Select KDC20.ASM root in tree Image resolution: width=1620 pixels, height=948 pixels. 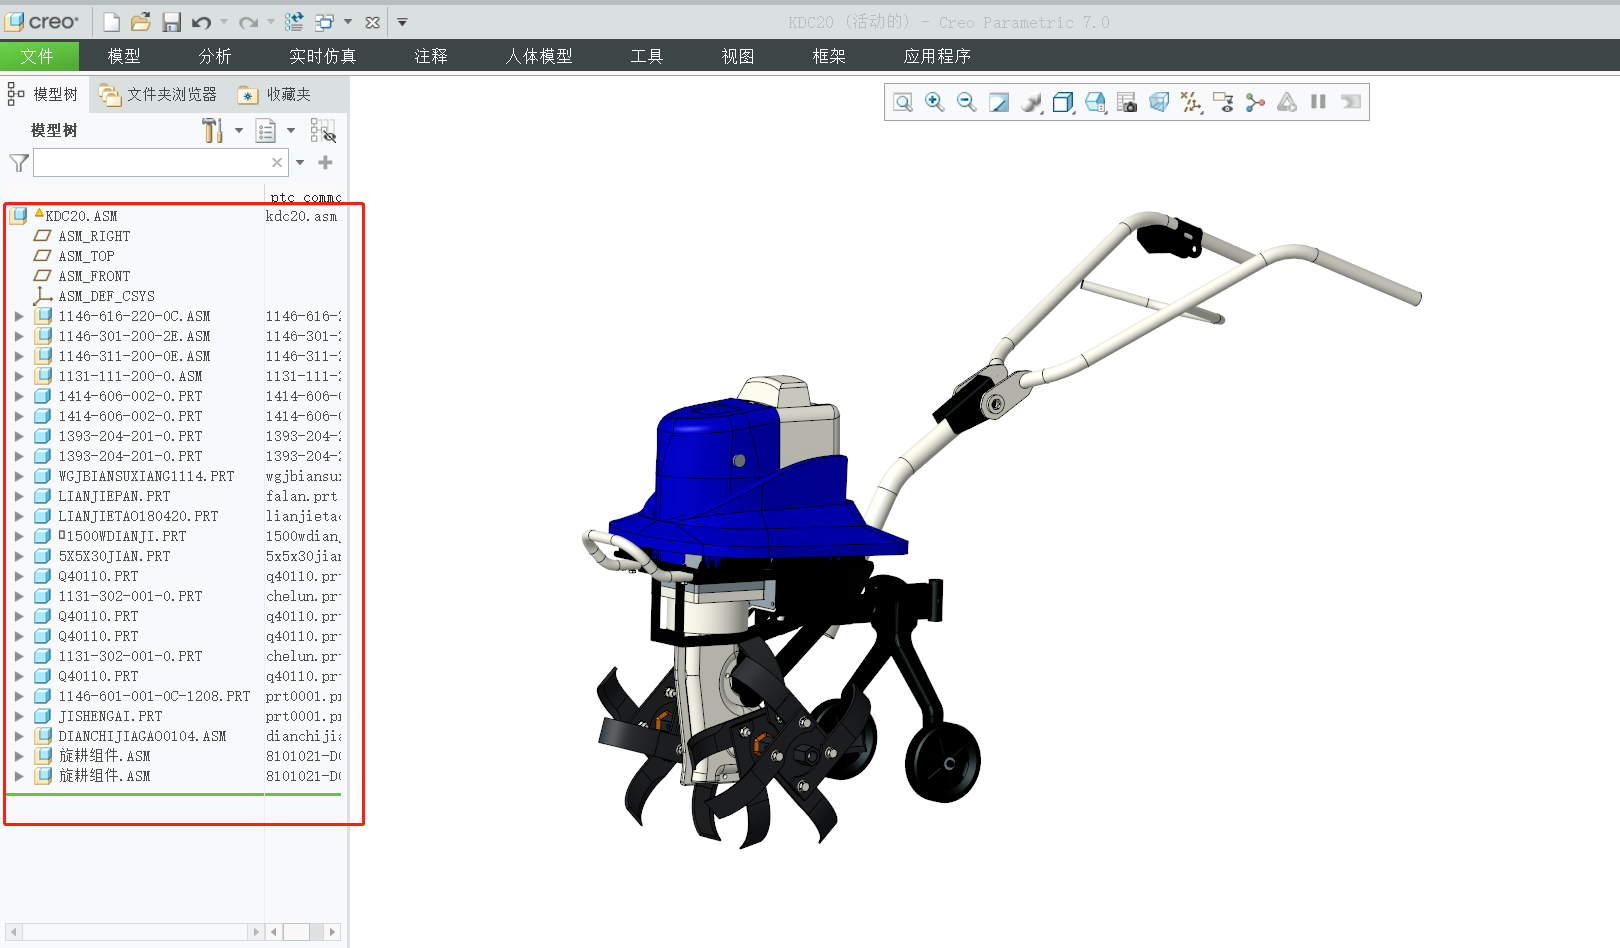click(x=81, y=216)
